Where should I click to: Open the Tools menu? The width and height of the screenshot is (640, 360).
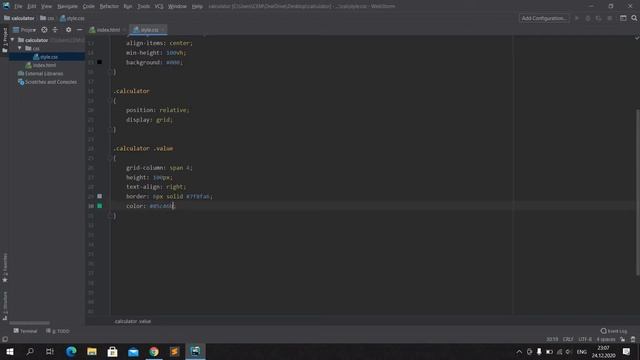pyautogui.click(x=143, y=6)
